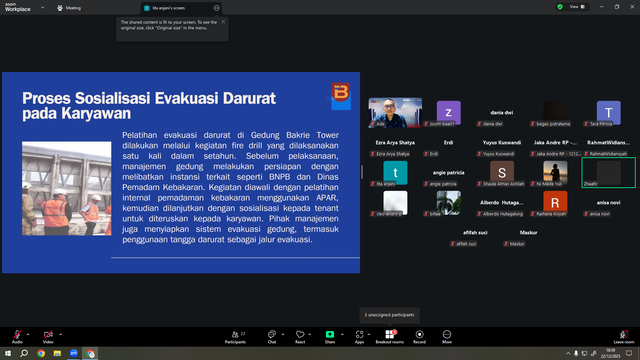Click the Zoom Workplace logo

(18, 7)
